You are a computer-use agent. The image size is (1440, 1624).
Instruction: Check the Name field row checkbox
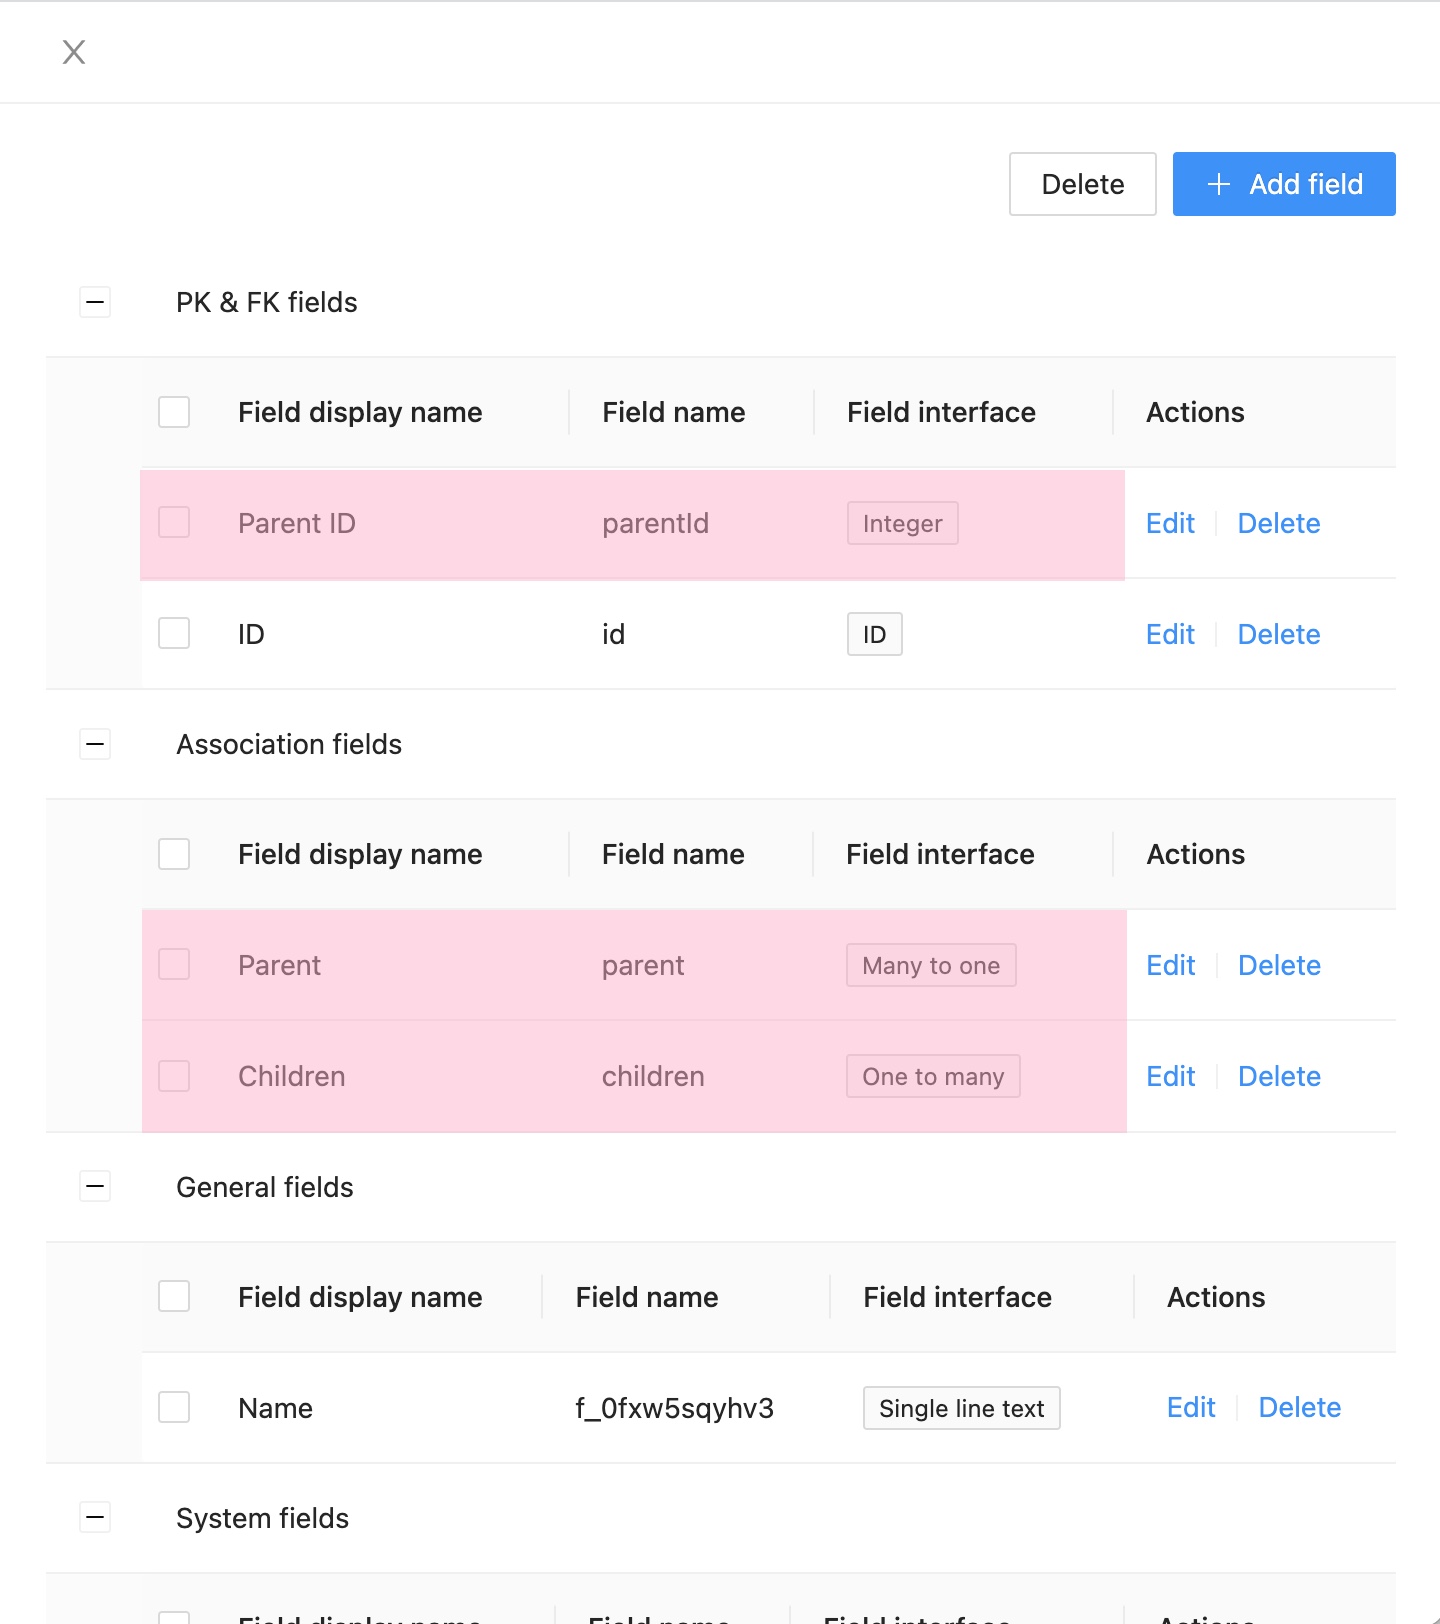174,1408
